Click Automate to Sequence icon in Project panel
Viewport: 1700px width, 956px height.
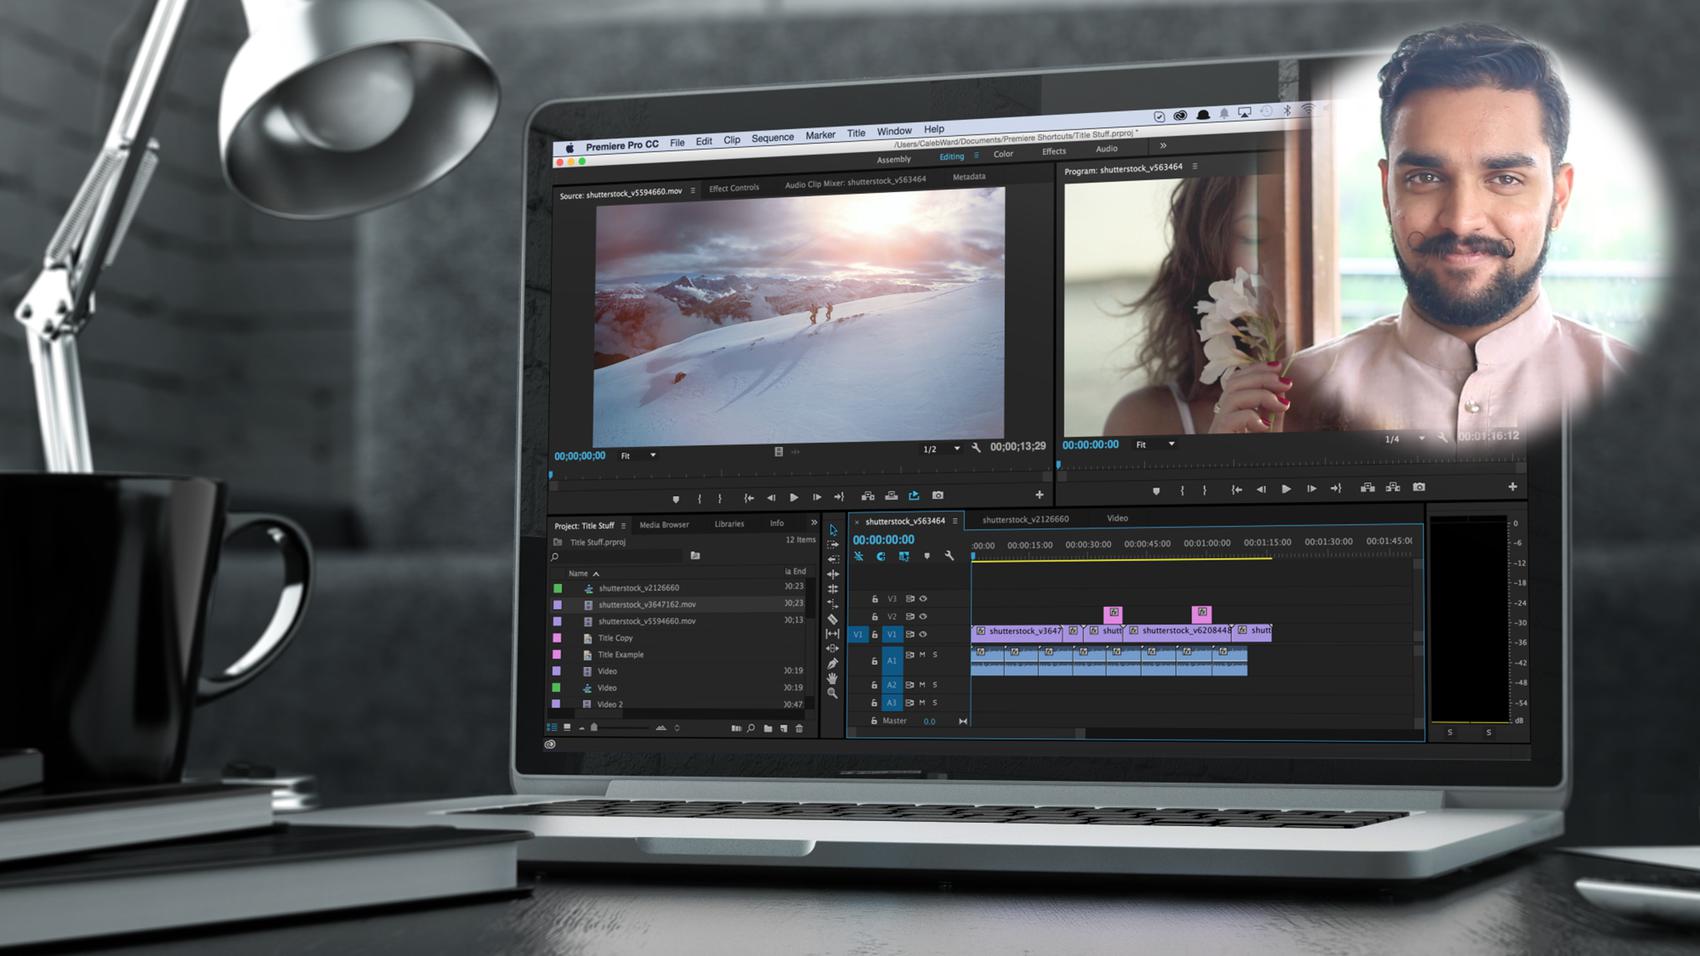click(736, 728)
